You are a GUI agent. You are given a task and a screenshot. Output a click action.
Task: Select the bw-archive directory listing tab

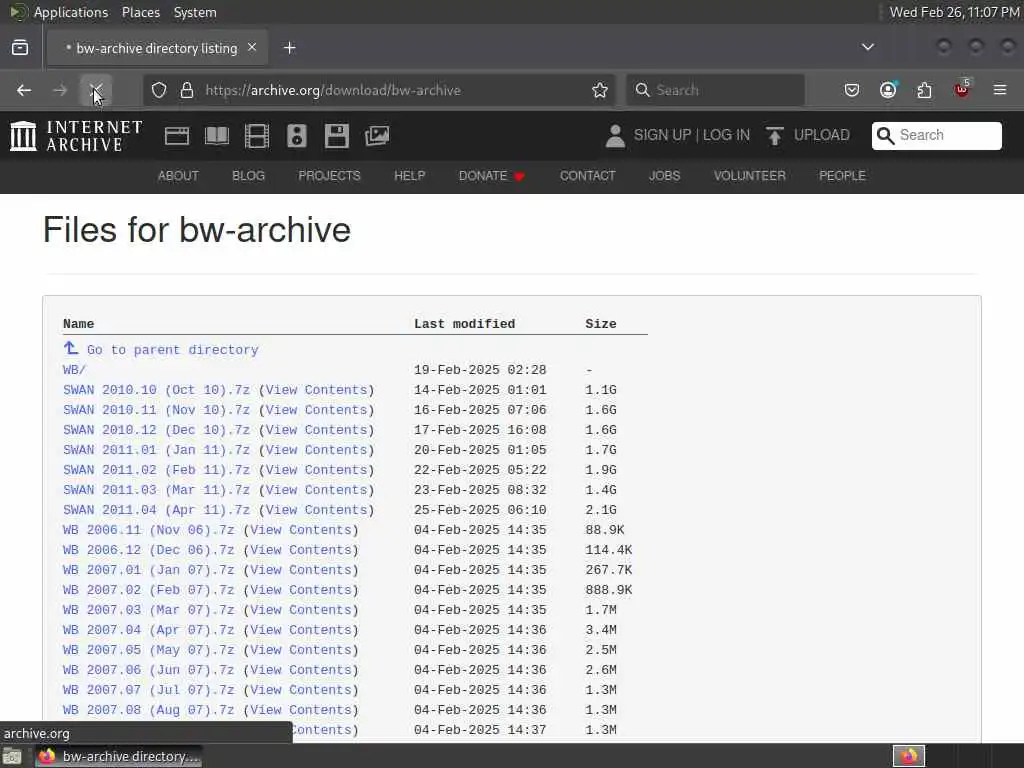[157, 48]
